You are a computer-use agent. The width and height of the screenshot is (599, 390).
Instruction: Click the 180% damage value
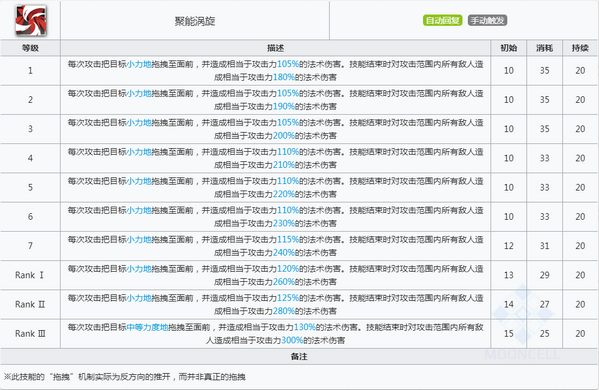(284, 77)
